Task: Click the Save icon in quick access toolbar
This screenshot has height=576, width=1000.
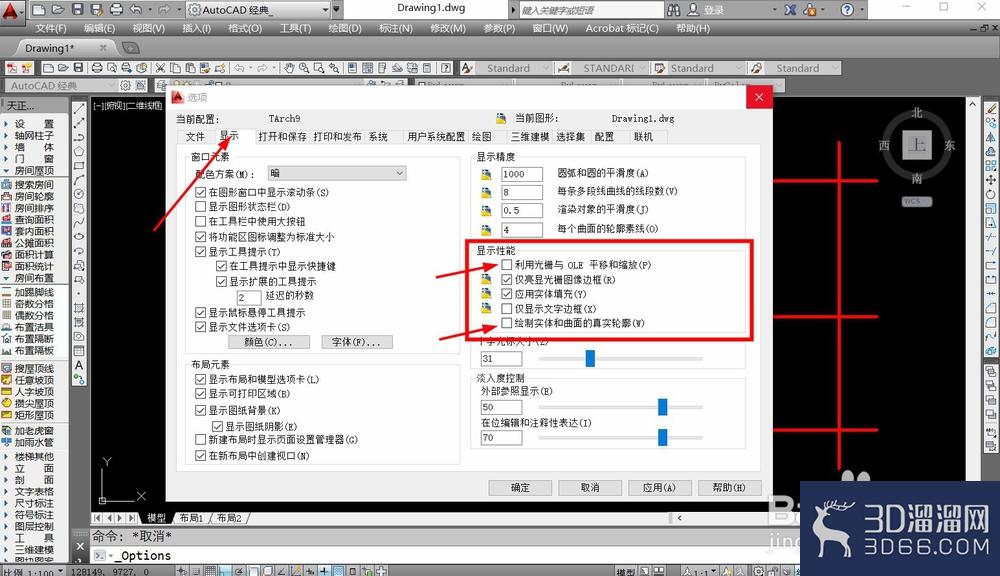Action: 78,10
